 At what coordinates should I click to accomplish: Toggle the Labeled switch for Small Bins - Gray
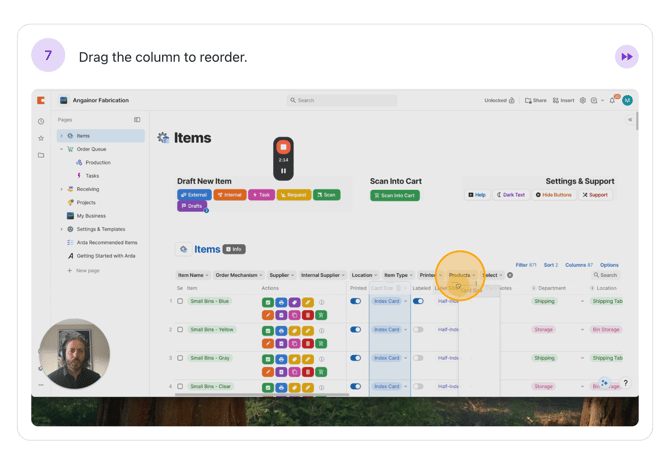pyautogui.click(x=418, y=357)
